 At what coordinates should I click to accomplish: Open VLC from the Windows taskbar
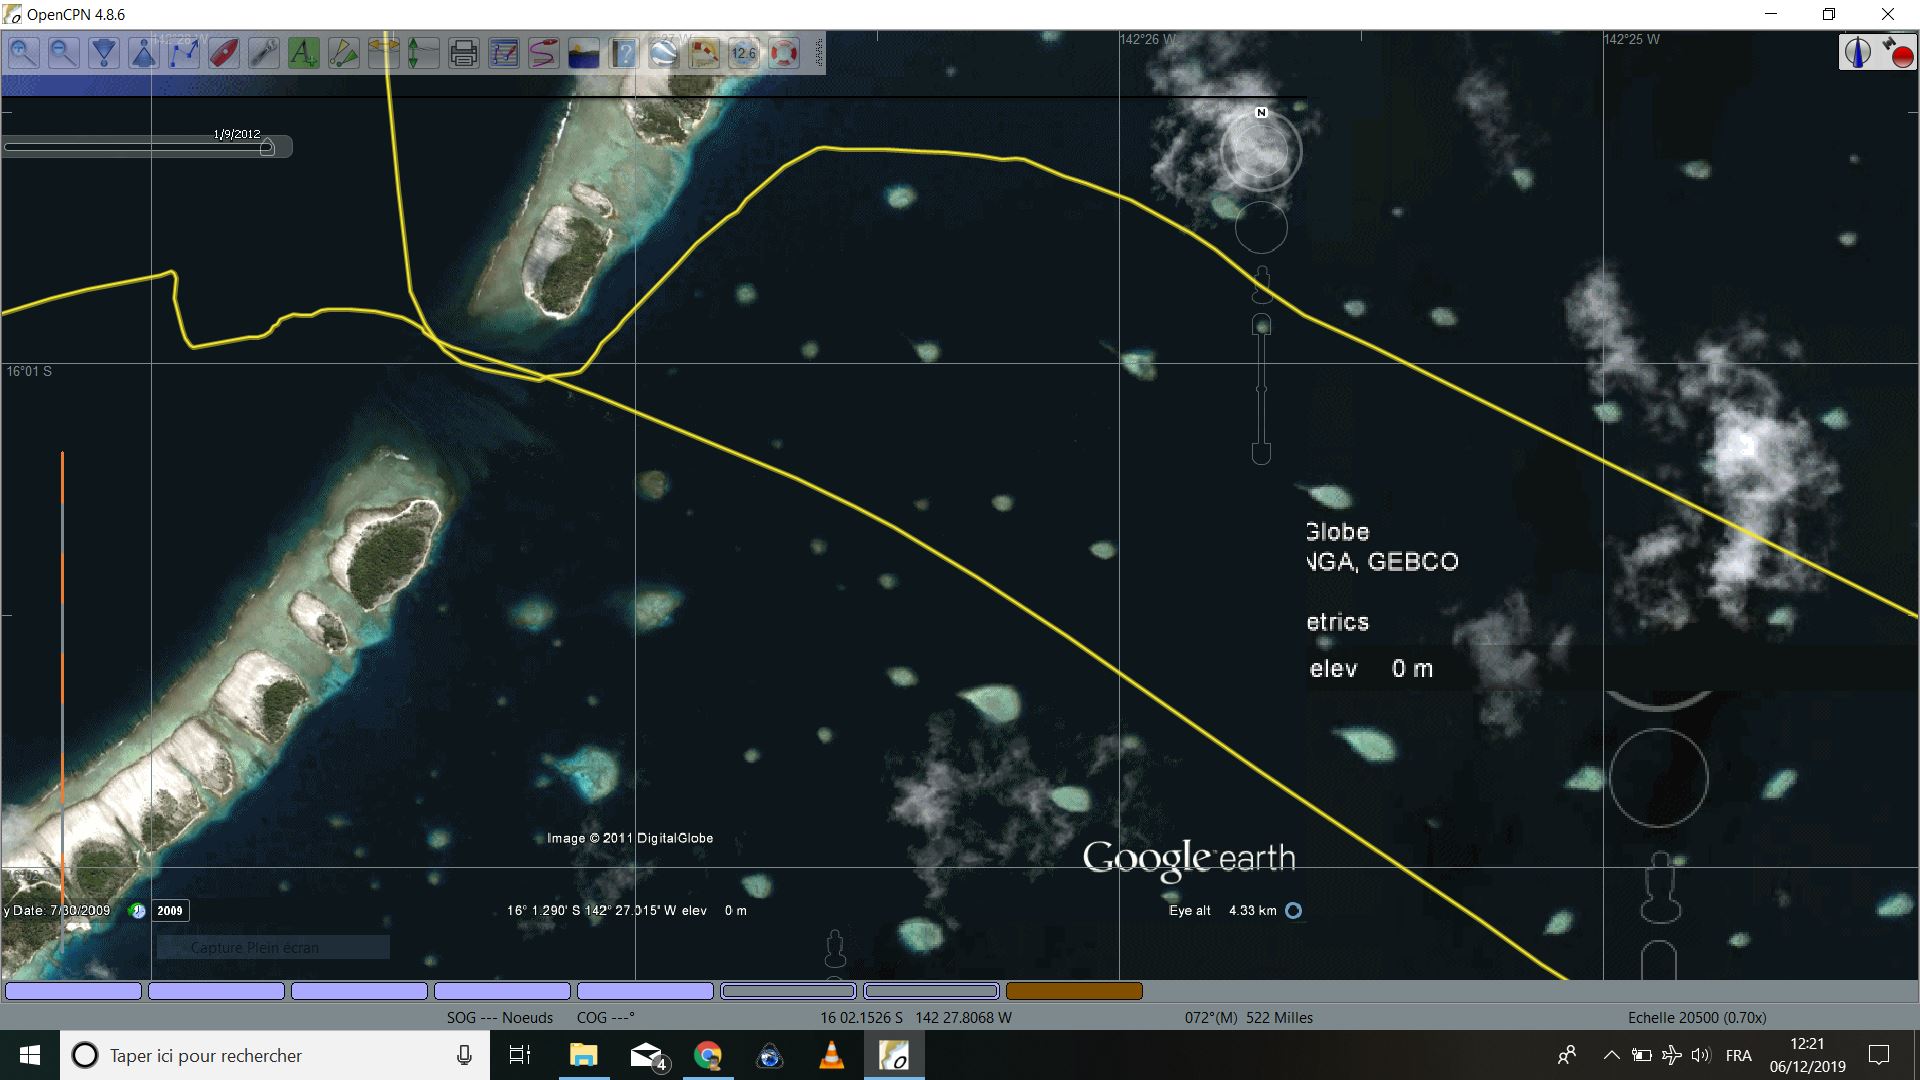coord(831,1055)
